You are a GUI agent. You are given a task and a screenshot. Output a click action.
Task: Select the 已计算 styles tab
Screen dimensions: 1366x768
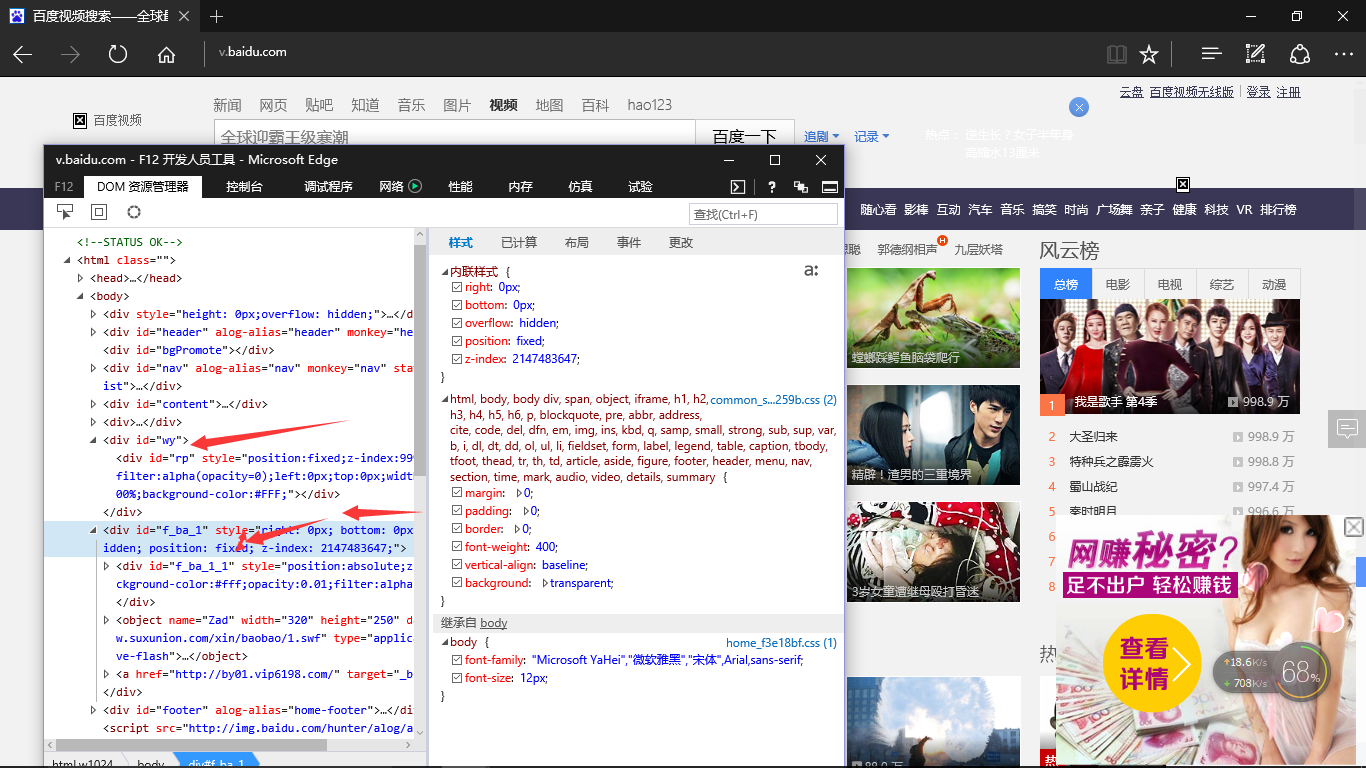point(519,242)
